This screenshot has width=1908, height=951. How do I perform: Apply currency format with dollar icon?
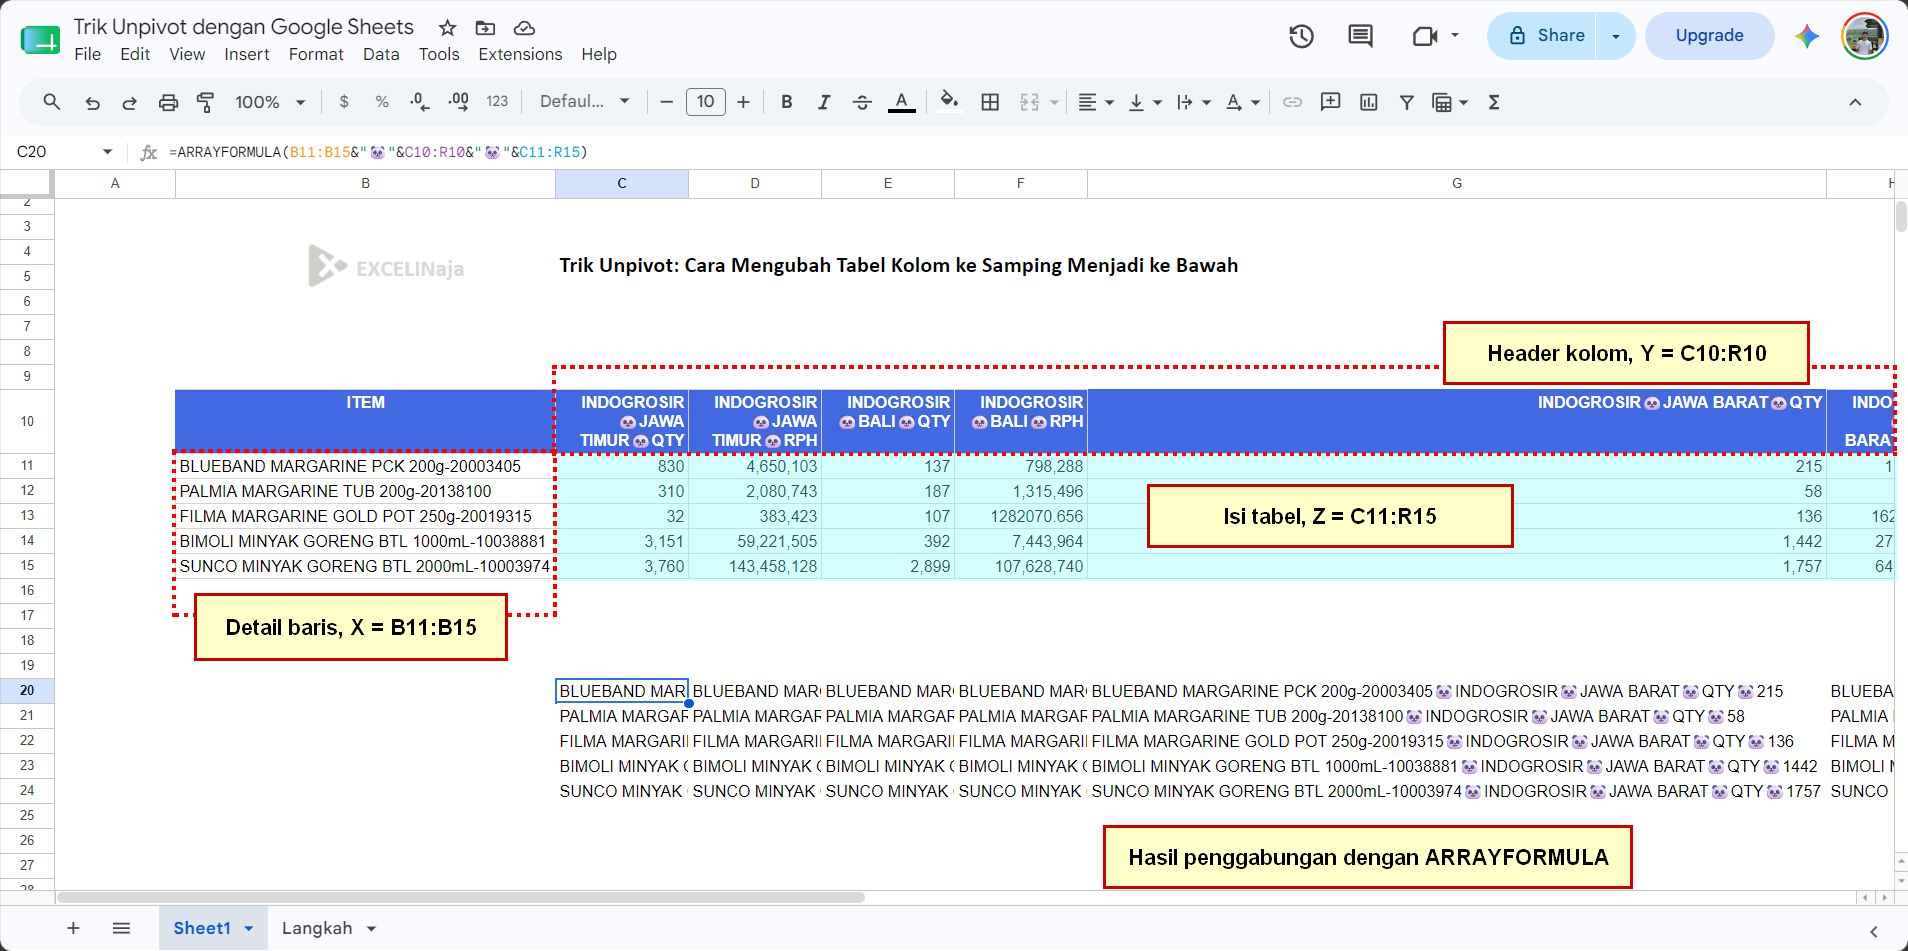344,102
